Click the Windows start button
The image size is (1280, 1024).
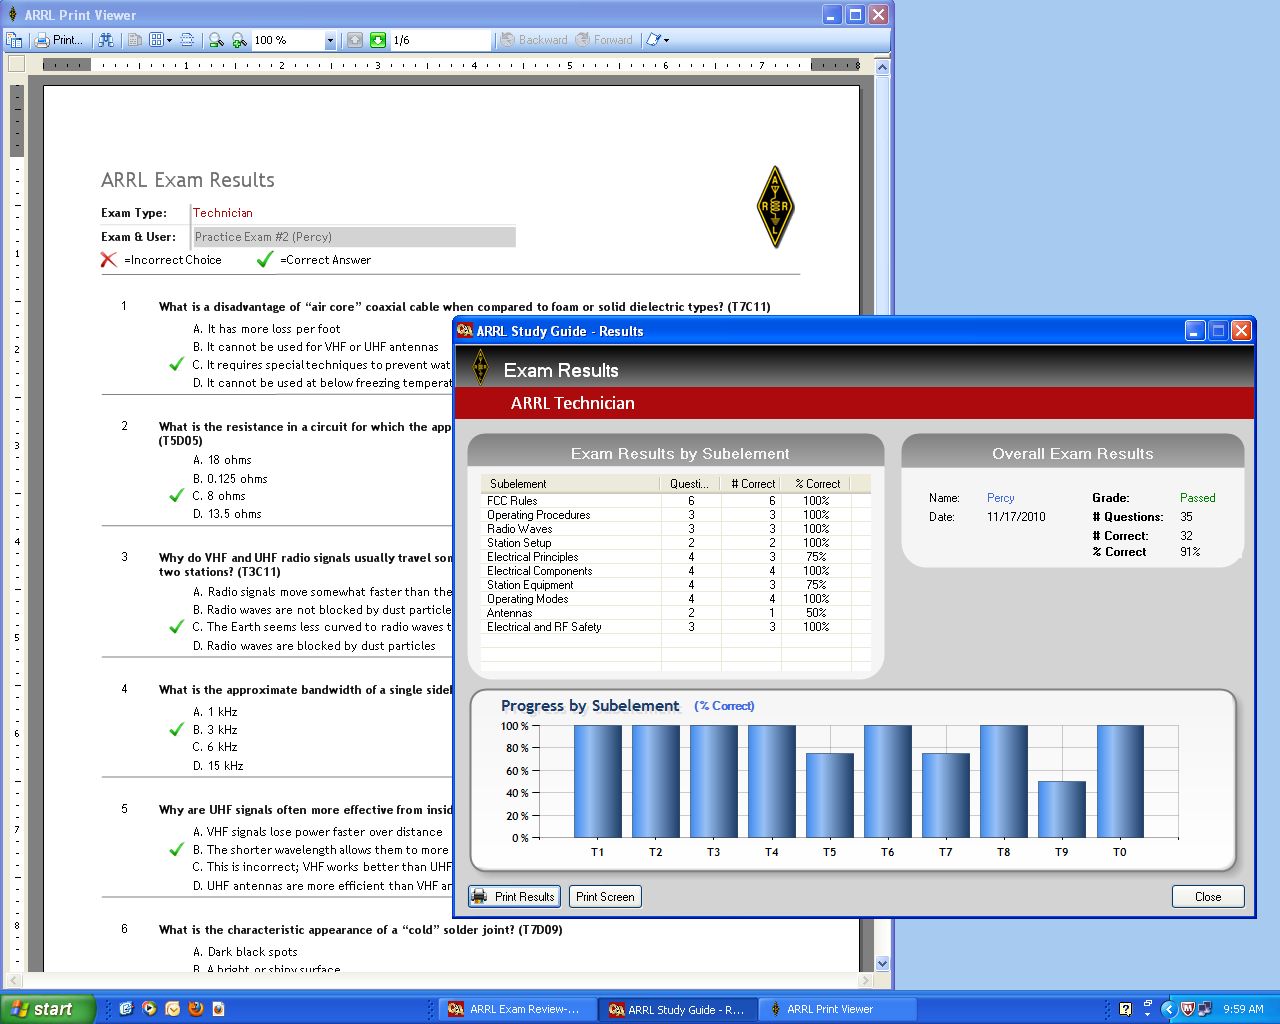47,1009
